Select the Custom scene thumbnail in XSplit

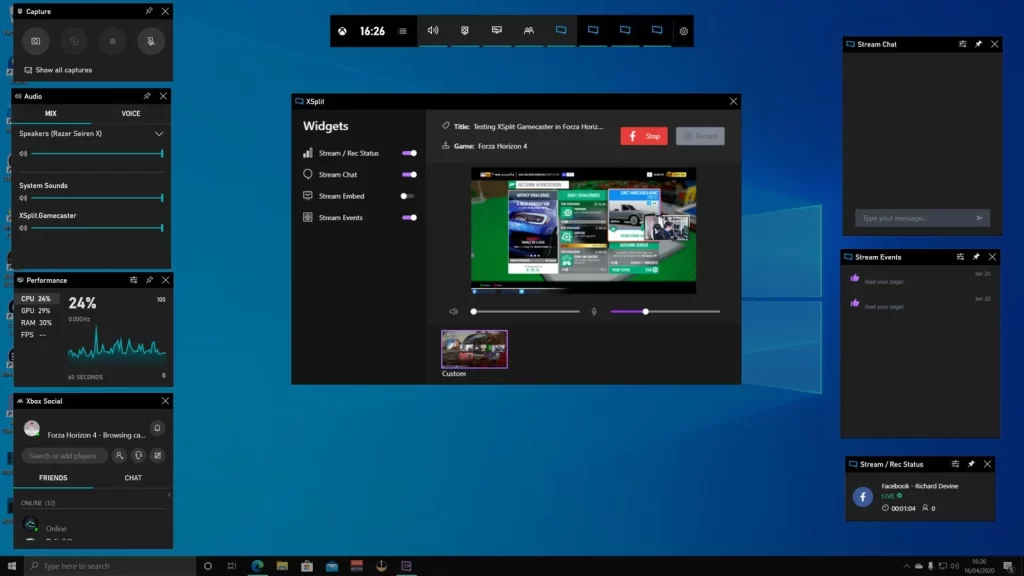[474, 348]
